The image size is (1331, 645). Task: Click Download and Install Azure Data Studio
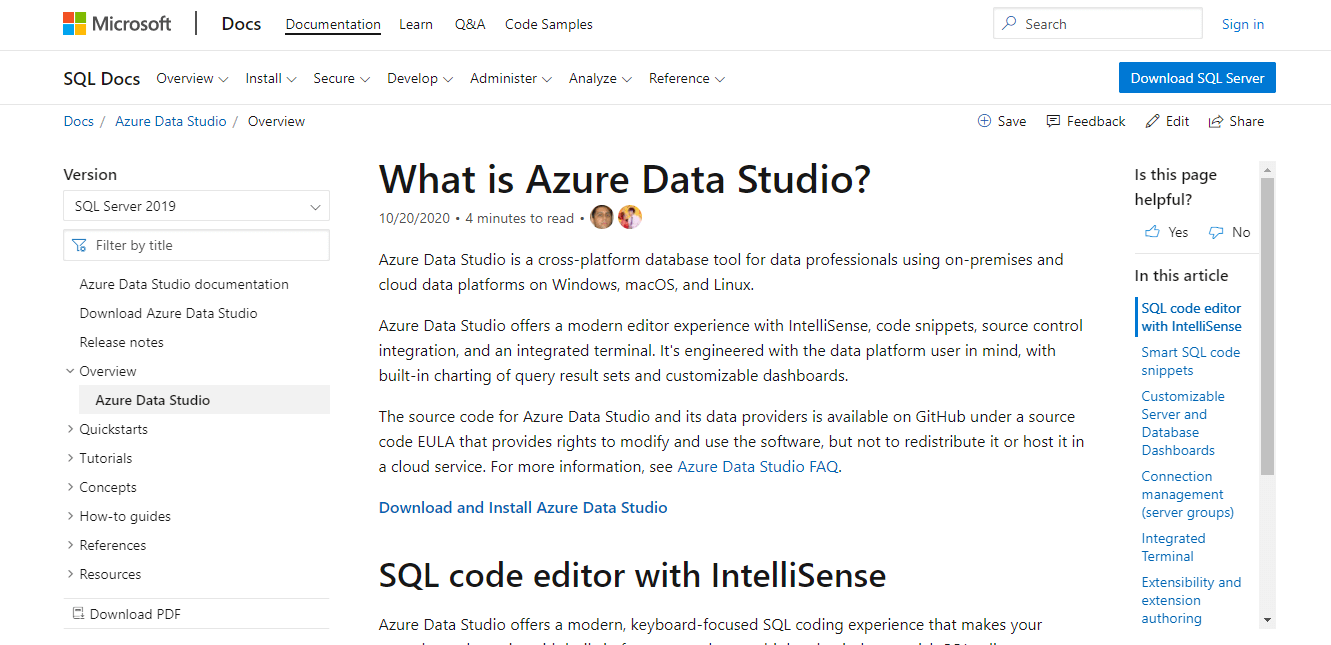coord(523,507)
